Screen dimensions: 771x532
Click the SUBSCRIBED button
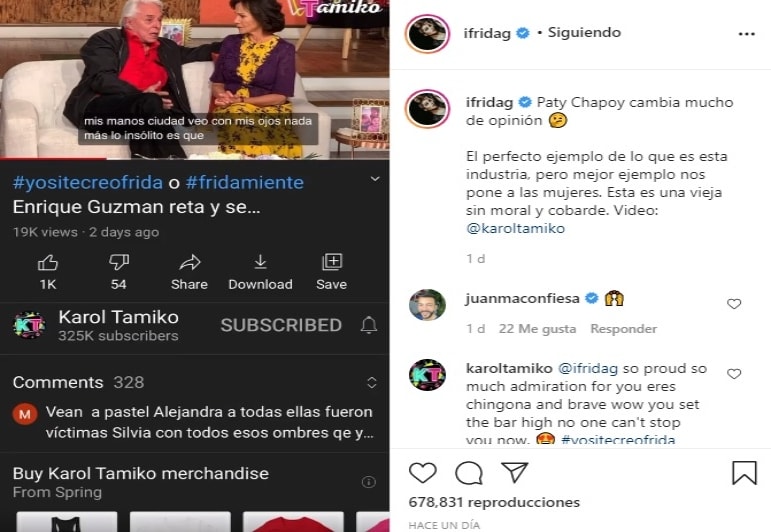point(281,325)
